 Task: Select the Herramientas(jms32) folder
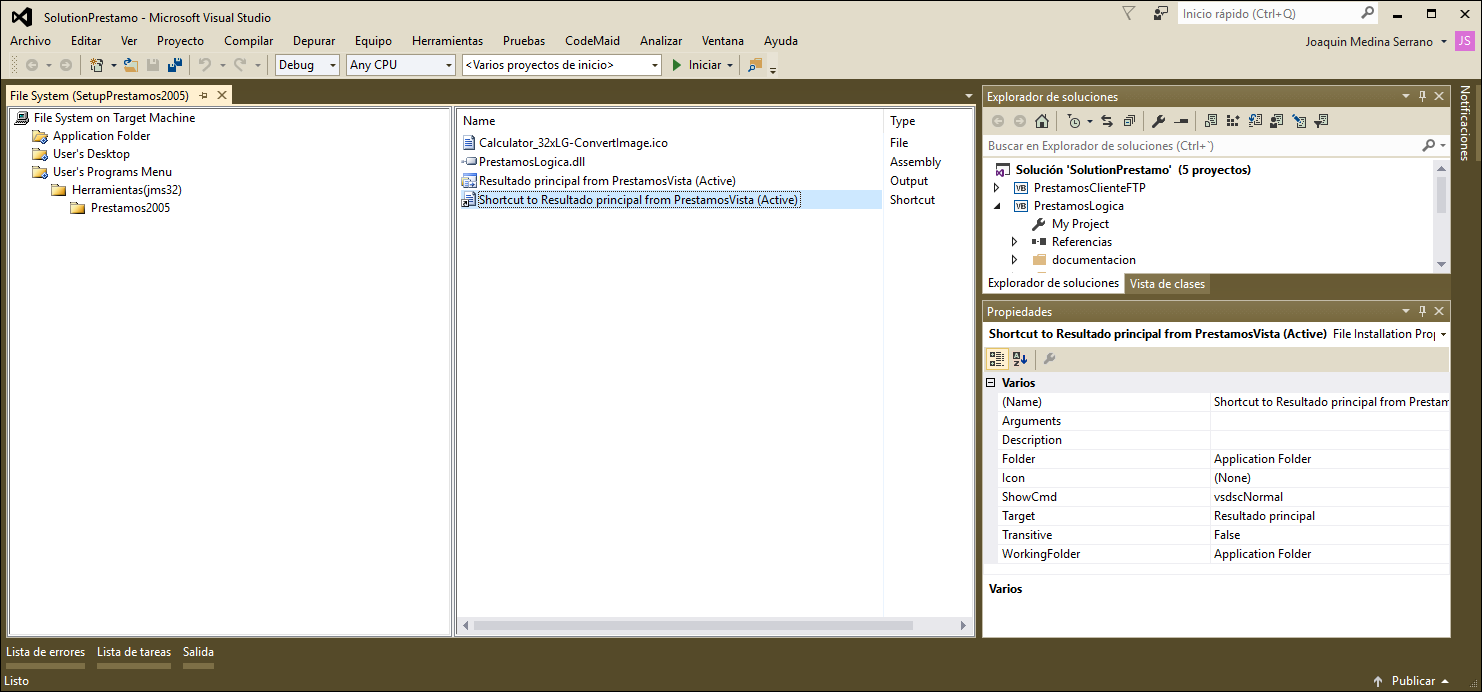[x=126, y=190]
